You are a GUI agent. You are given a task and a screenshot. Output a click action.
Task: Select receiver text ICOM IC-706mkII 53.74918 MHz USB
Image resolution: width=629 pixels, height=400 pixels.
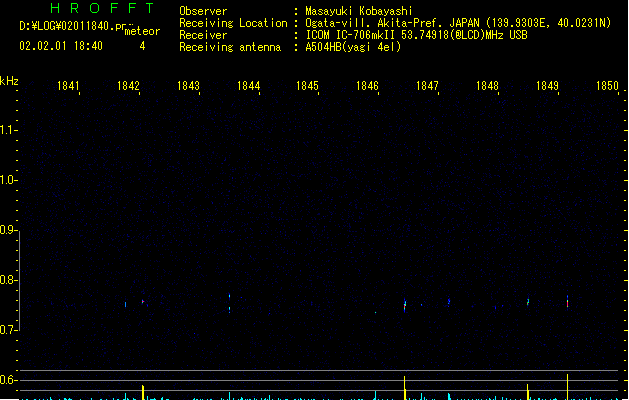(x=416, y=35)
